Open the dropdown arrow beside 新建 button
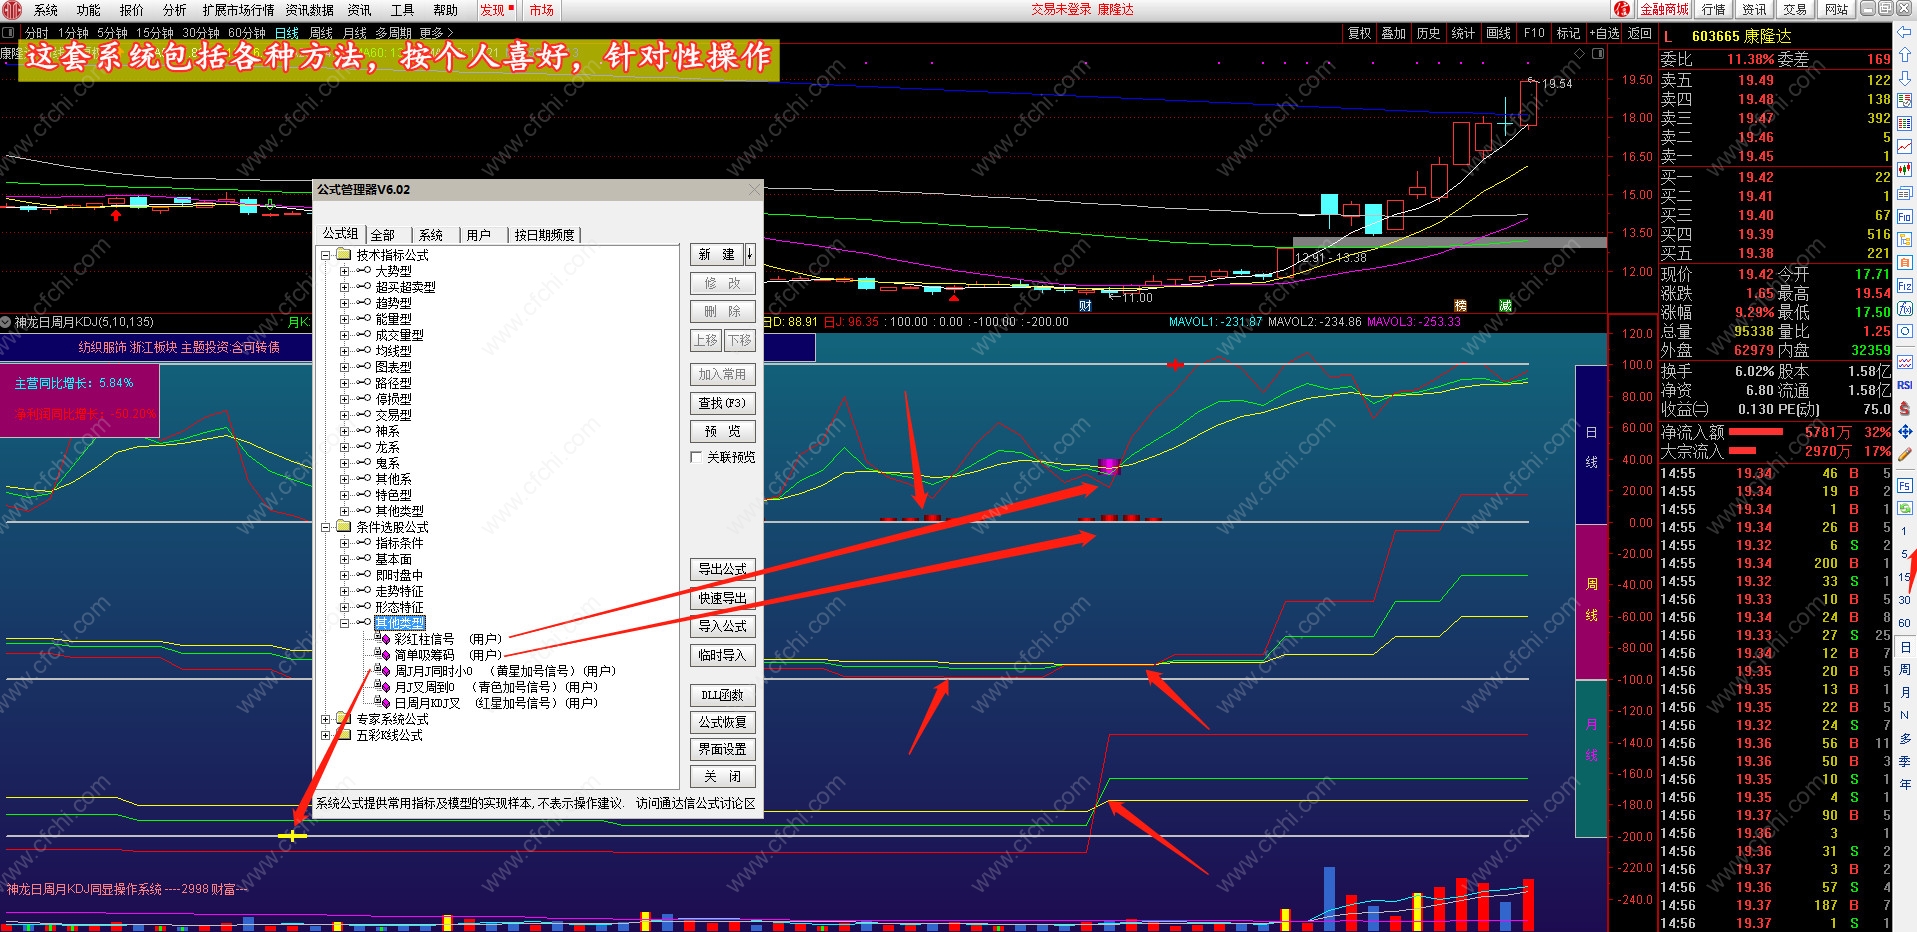Image resolution: width=1917 pixels, height=932 pixels. (x=749, y=254)
